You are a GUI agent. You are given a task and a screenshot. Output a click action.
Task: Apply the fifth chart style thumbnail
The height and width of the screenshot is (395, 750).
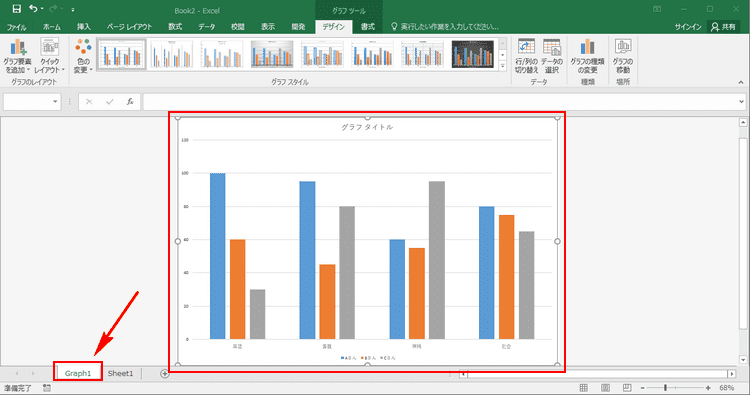[x=322, y=55]
